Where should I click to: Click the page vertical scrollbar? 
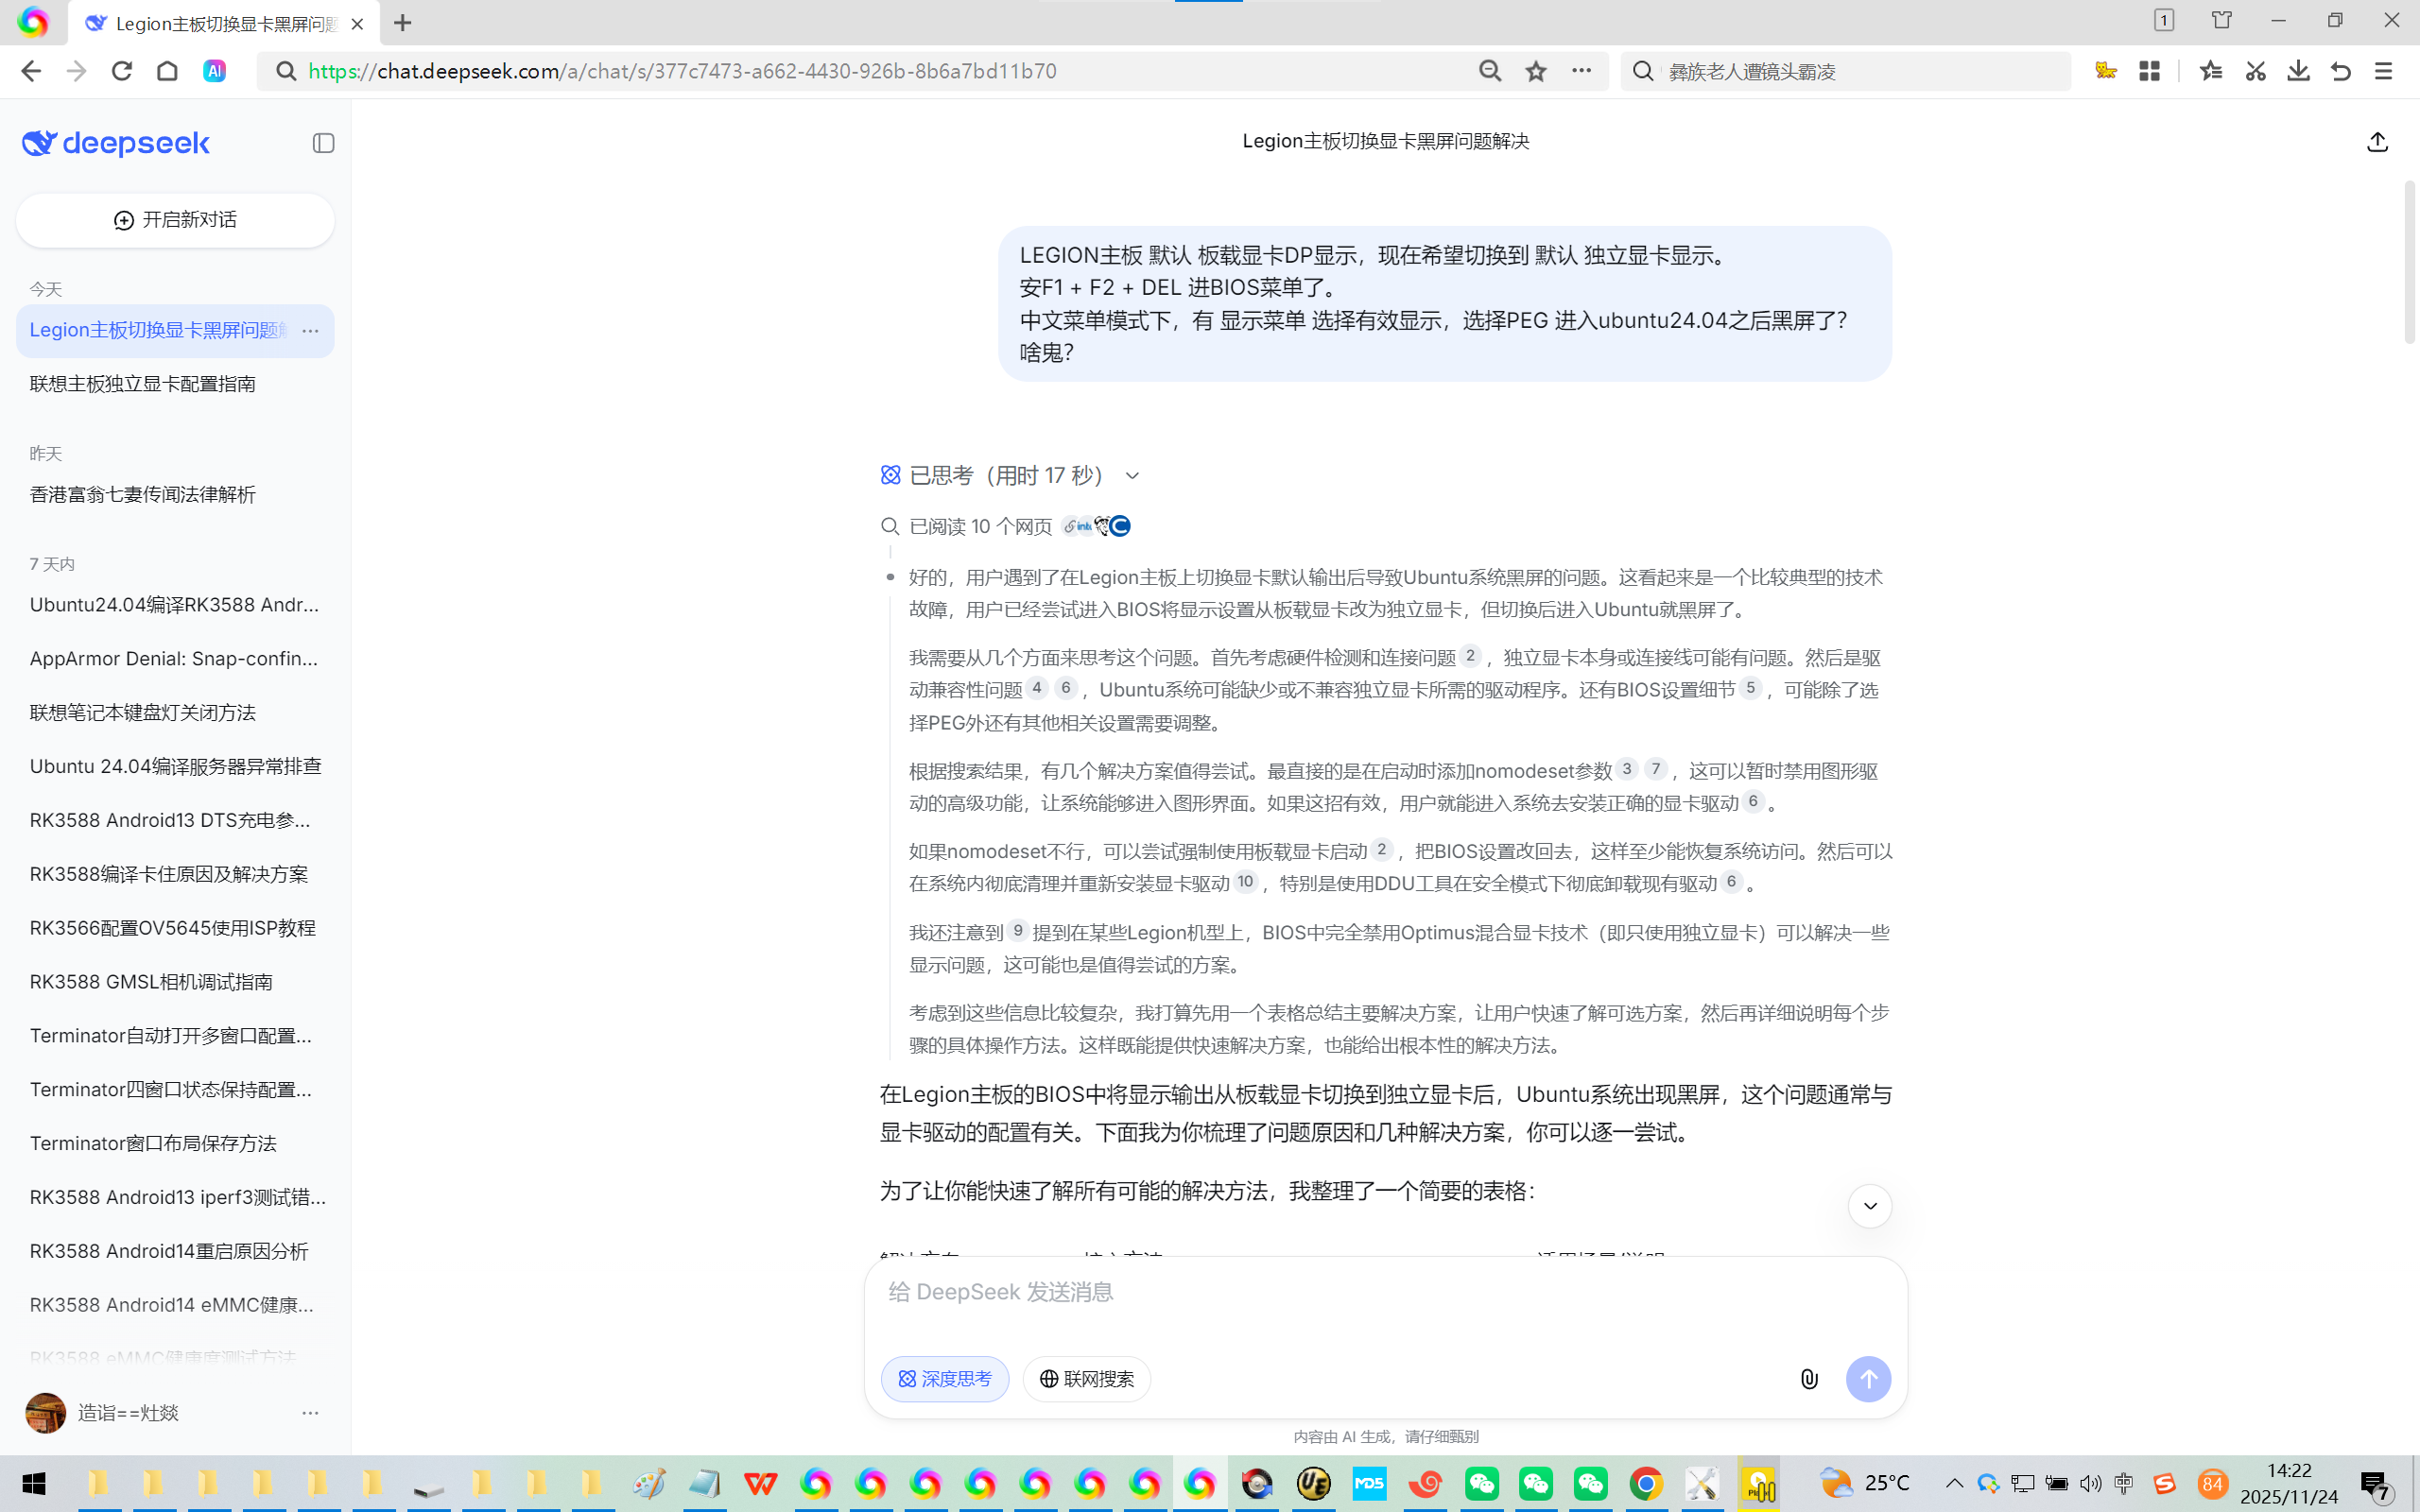tap(2408, 262)
